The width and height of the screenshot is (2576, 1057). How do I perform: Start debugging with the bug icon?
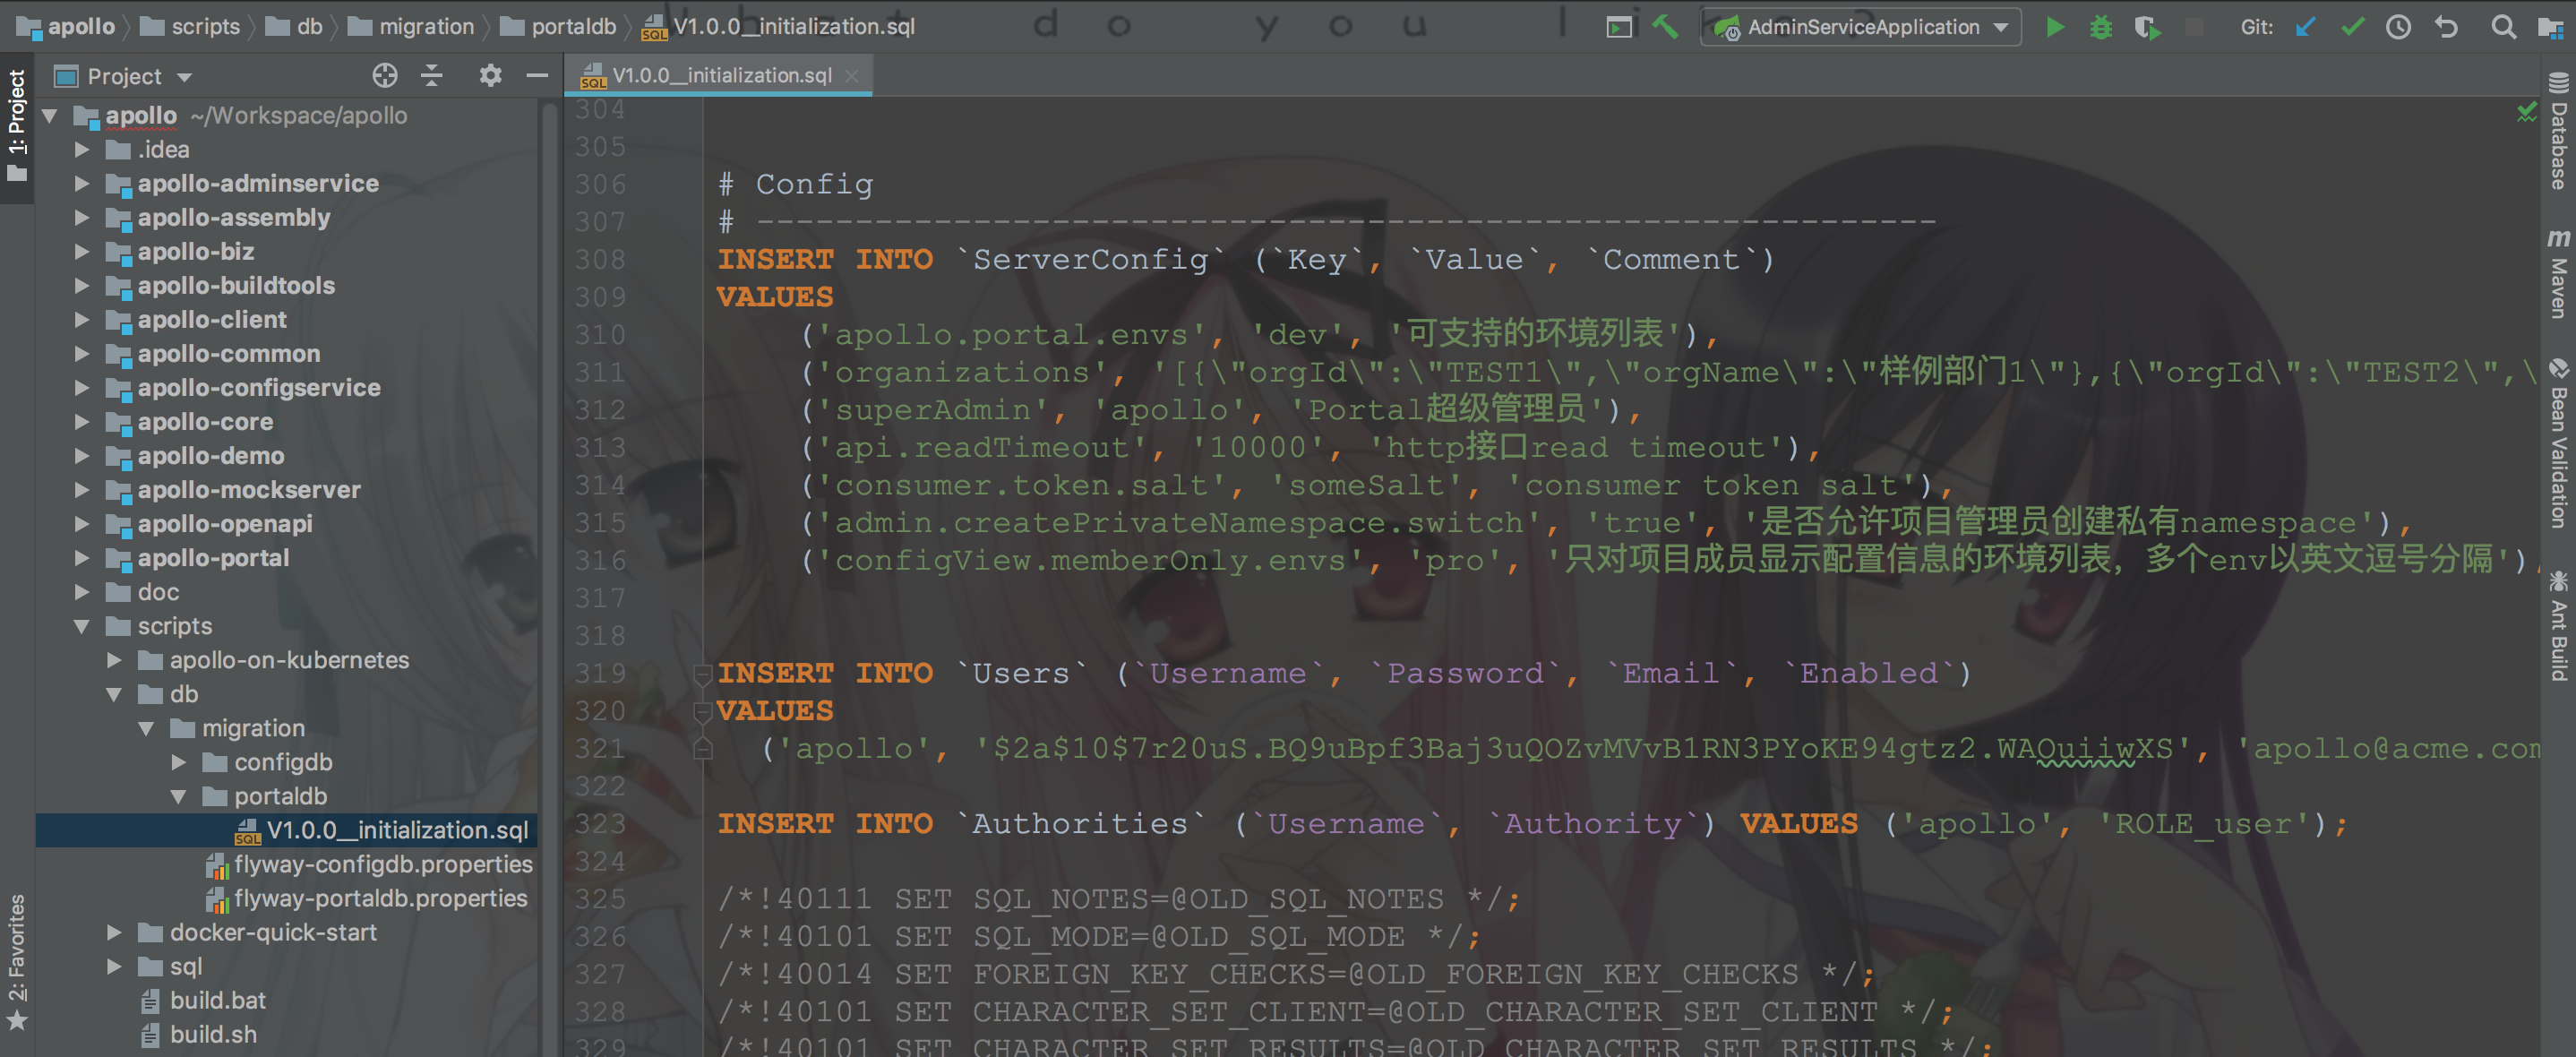point(2101,27)
